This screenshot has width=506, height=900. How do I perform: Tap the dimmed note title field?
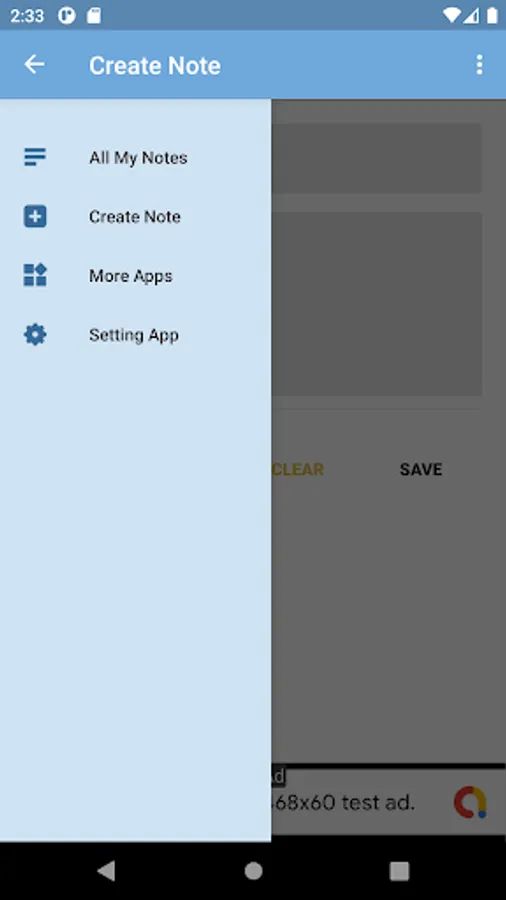click(x=376, y=158)
